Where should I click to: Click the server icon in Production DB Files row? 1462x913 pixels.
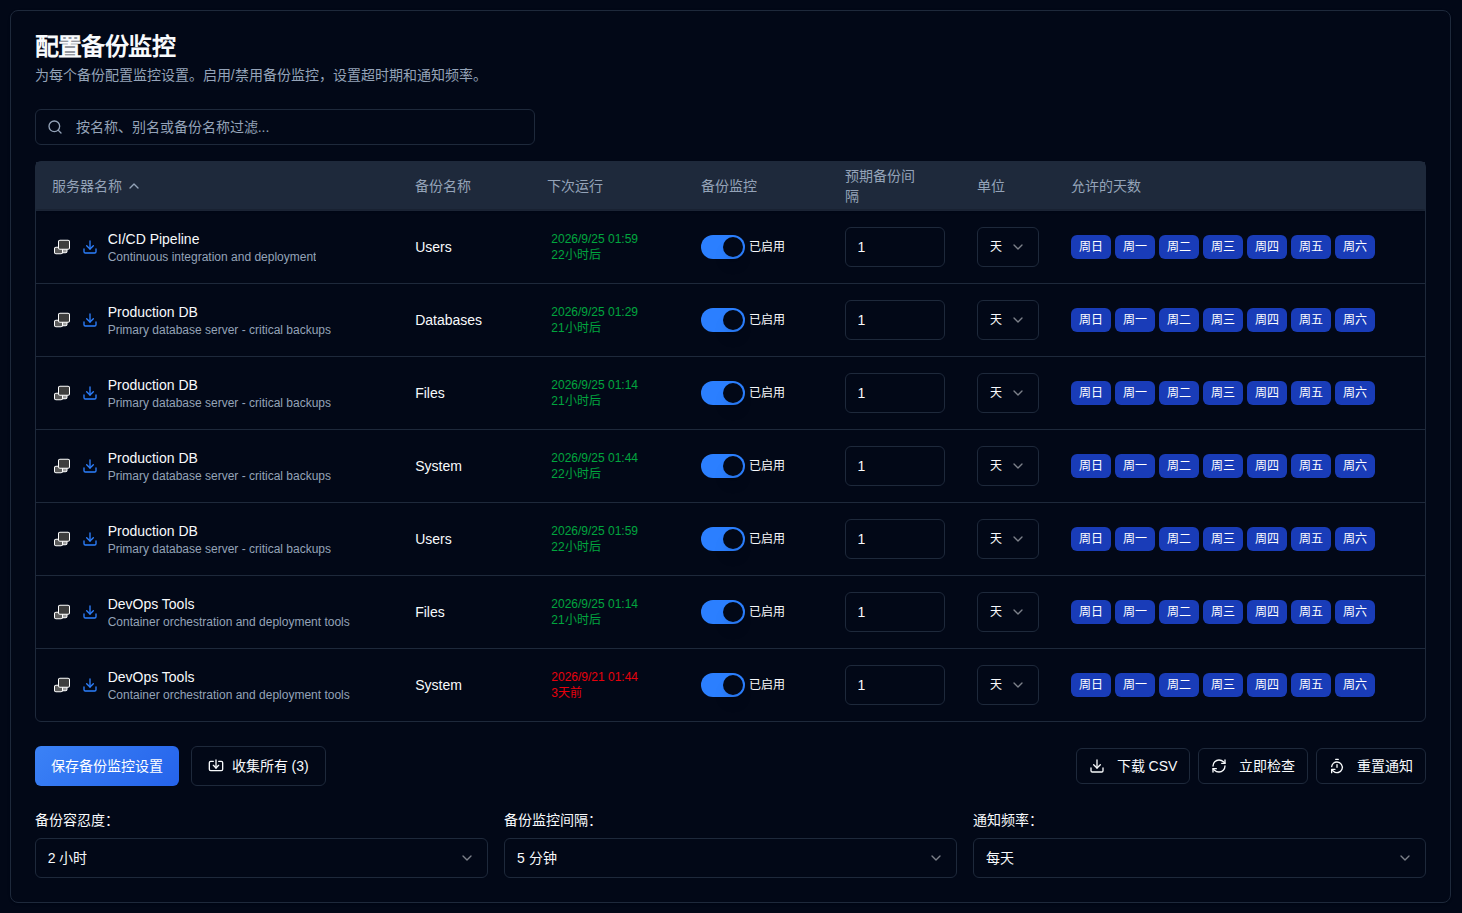(x=62, y=393)
